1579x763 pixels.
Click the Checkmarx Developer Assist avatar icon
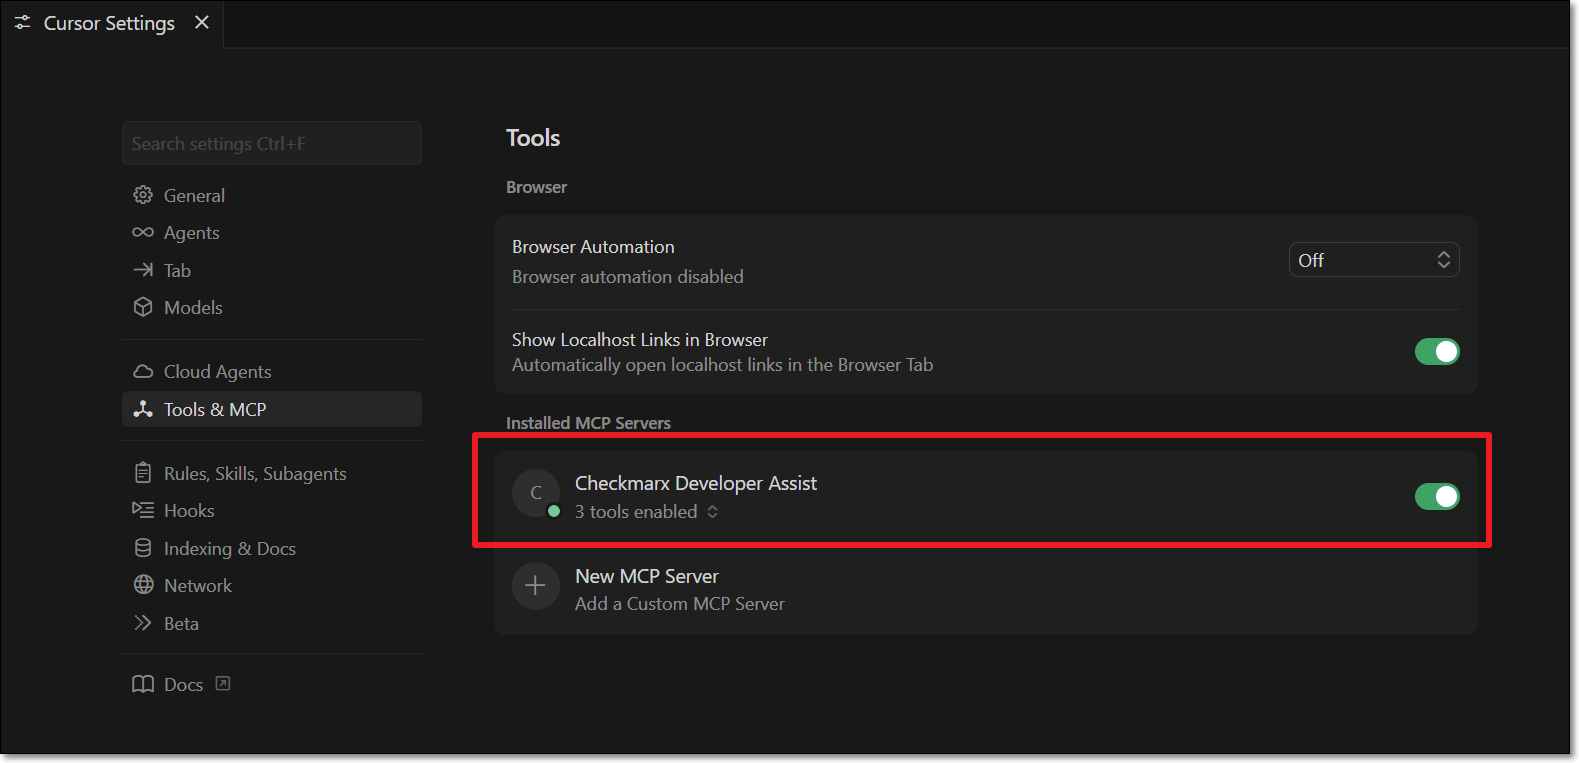point(535,493)
